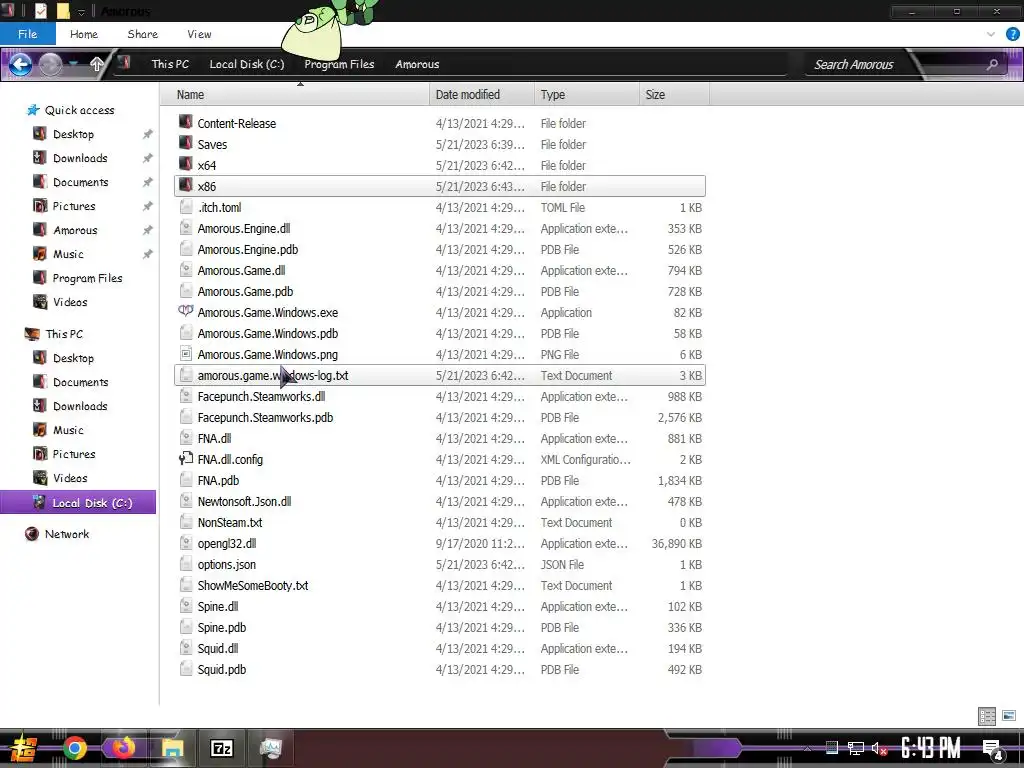The width and height of the screenshot is (1024, 768).
Task: Click Local Disk (C:) breadcrumb
Action: click(x=247, y=64)
